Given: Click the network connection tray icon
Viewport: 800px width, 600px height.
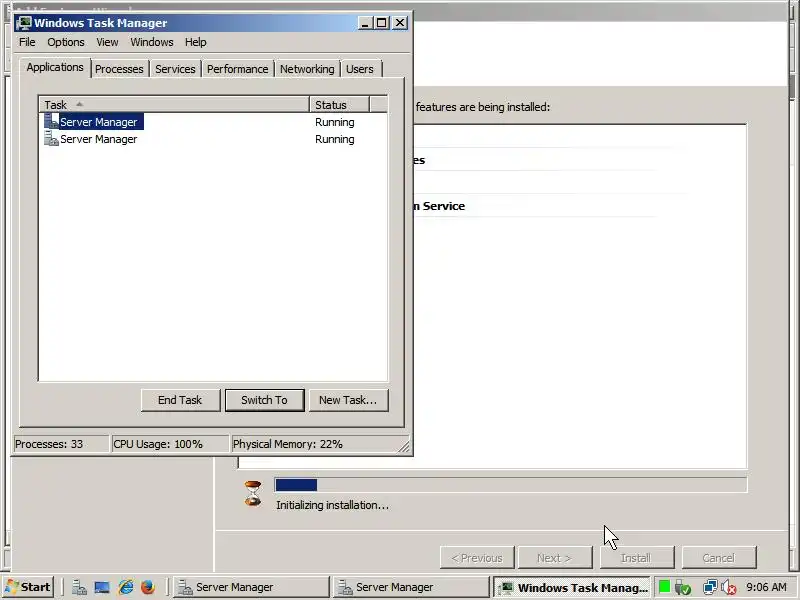Looking at the screenshot, I should pos(710,587).
